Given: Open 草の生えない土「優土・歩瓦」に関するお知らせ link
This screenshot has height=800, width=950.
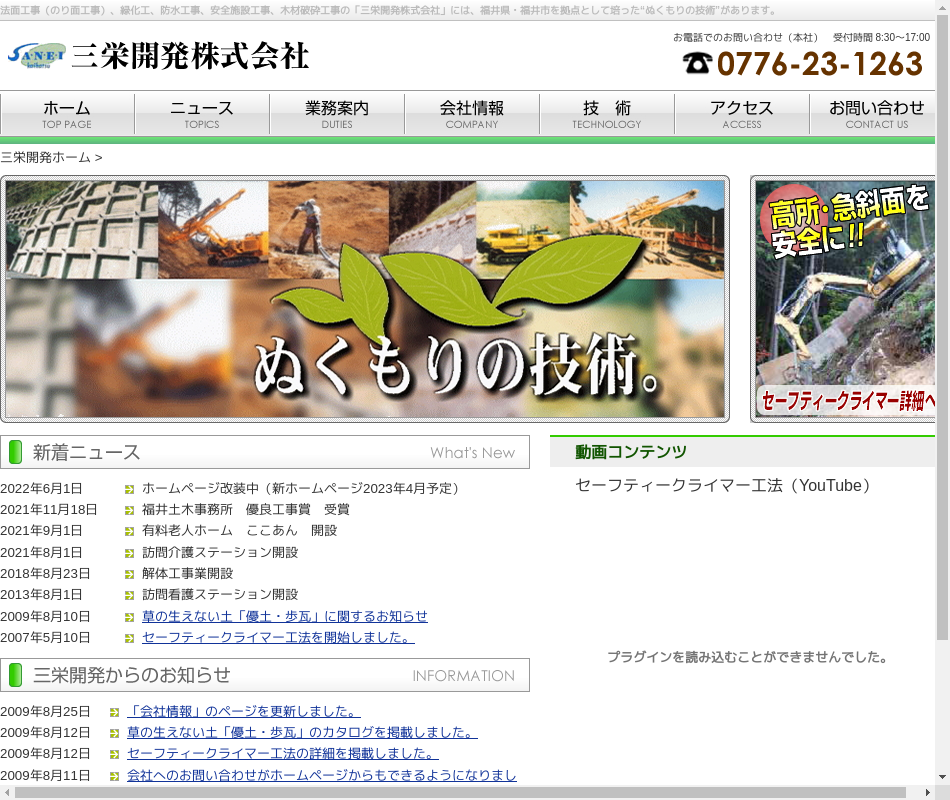Looking at the screenshot, I should click(x=284, y=616).
